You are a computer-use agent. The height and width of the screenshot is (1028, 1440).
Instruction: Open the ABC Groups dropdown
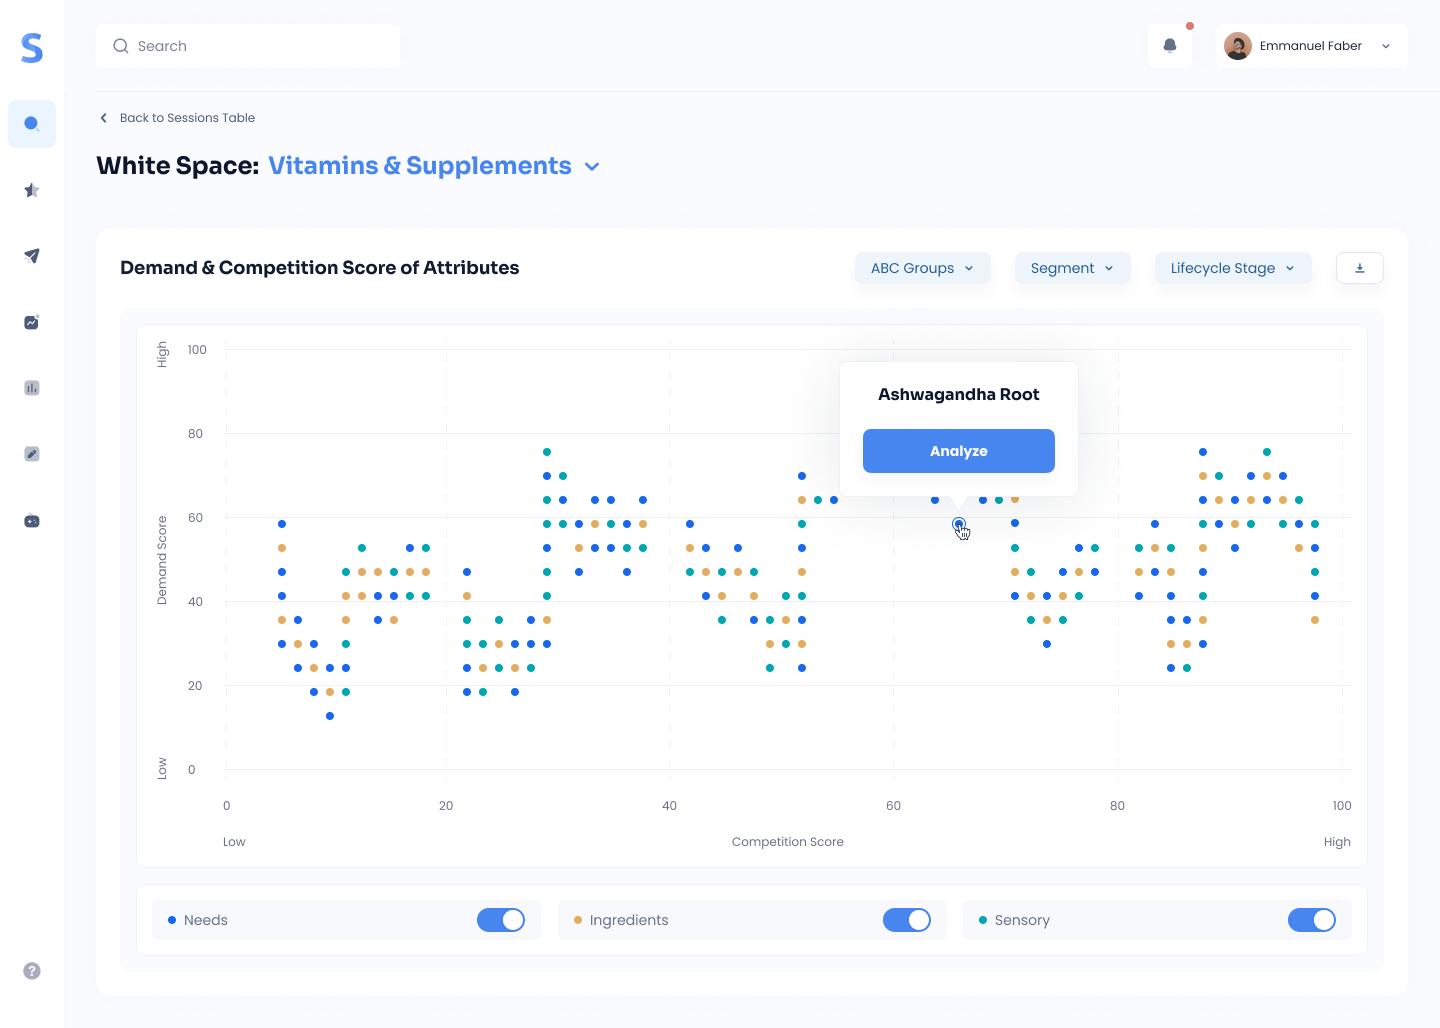(x=922, y=268)
